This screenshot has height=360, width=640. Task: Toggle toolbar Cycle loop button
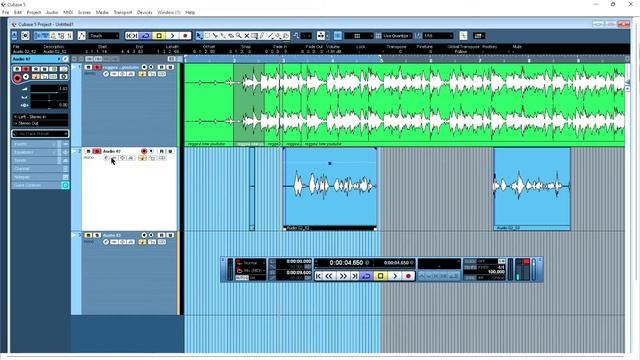(146, 36)
